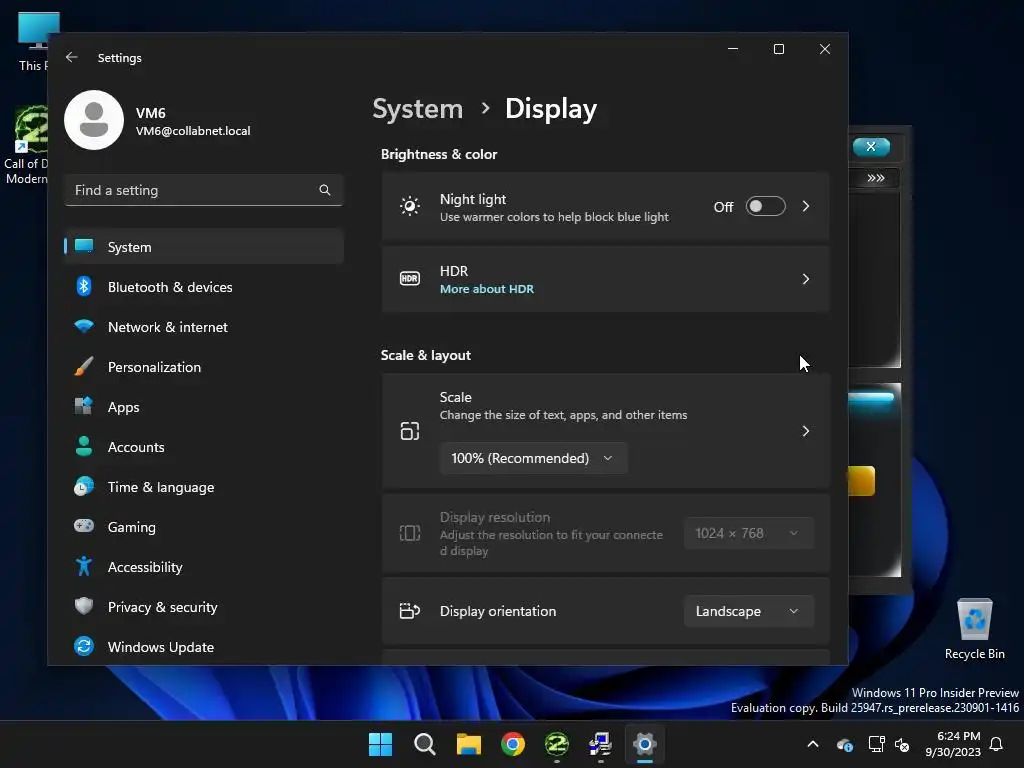1024x768 pixels.
Task: Click the Windows Update sync icon
Action: [84, 647]
